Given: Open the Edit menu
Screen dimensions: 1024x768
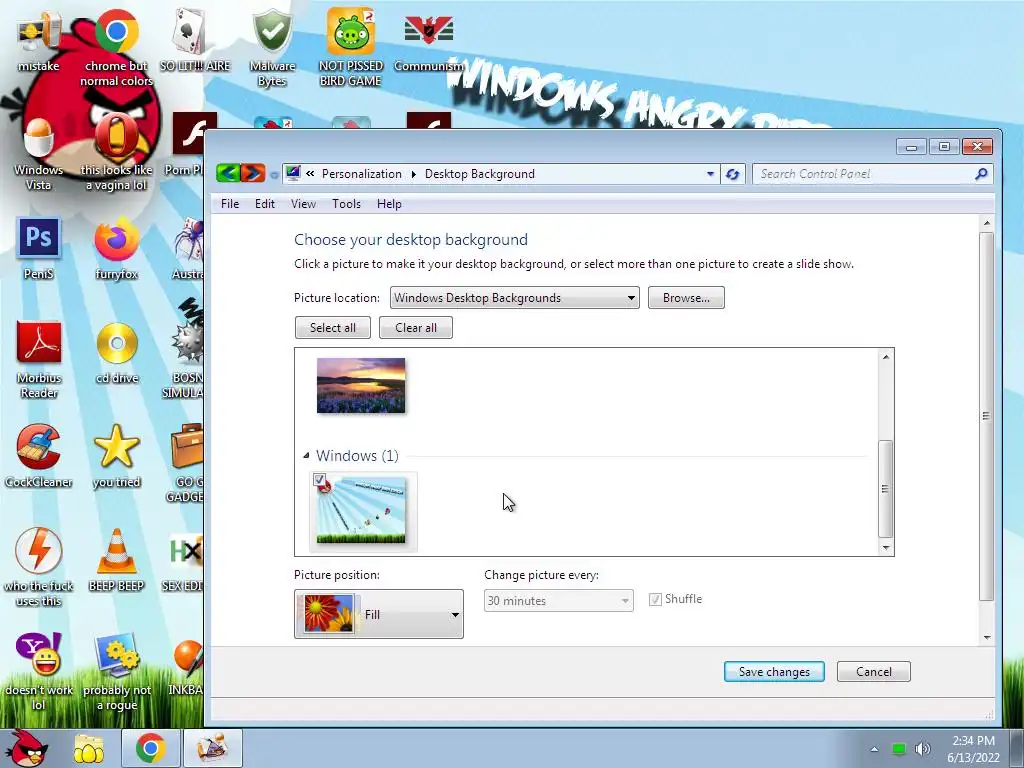Looking at the screenshot, I should 264,204.
